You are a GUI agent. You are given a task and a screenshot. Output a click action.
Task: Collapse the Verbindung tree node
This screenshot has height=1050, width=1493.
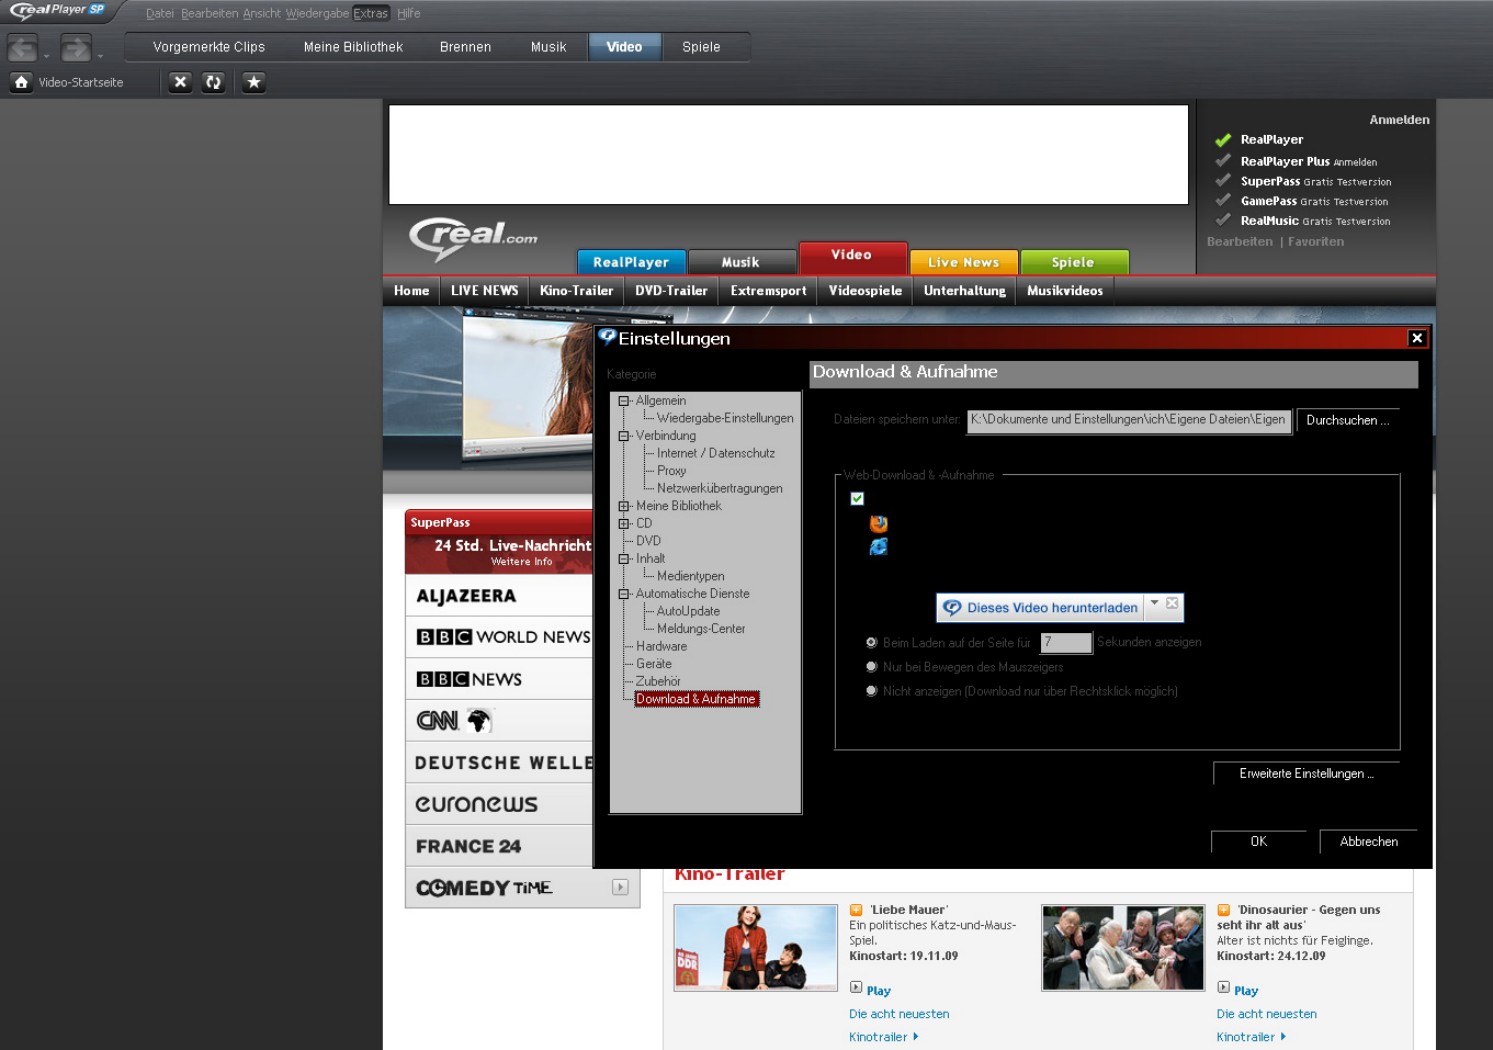pos(624,436)
